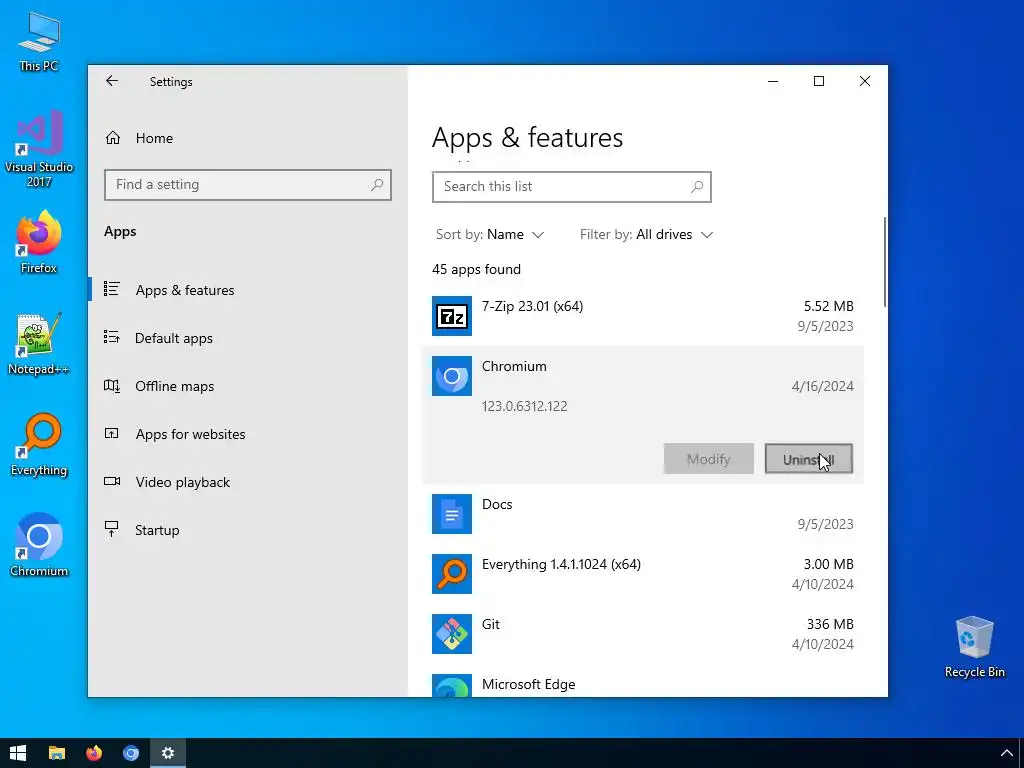The height and width of the screenshot is (768, 1024).
Task: Click the Offline maps map icon
Action: (112, 386)
